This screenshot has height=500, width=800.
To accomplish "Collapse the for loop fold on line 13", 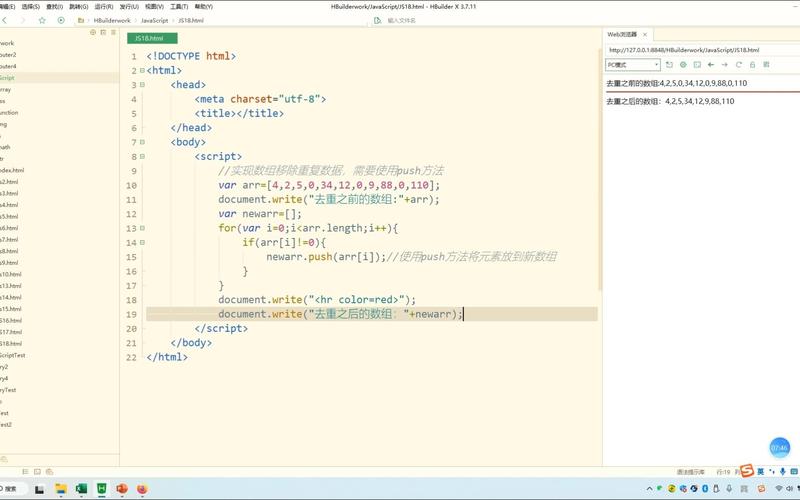I will (x=142, y=228).
